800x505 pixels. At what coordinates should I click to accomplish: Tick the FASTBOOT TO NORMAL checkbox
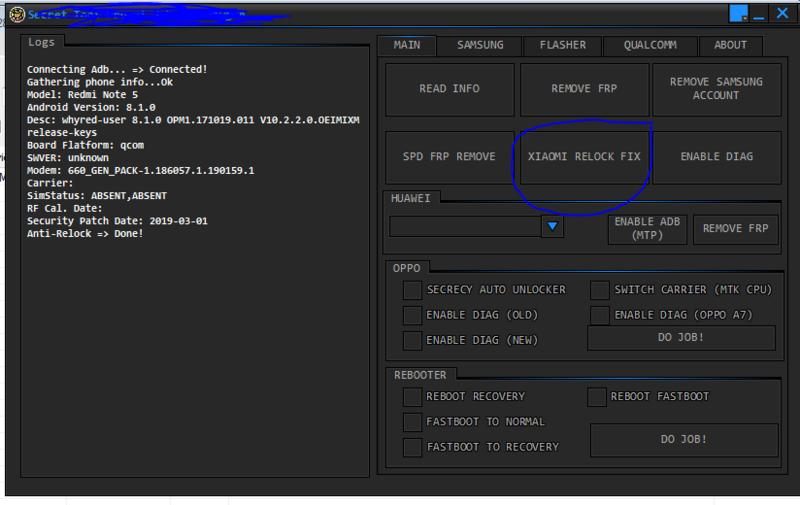[412, 422]
